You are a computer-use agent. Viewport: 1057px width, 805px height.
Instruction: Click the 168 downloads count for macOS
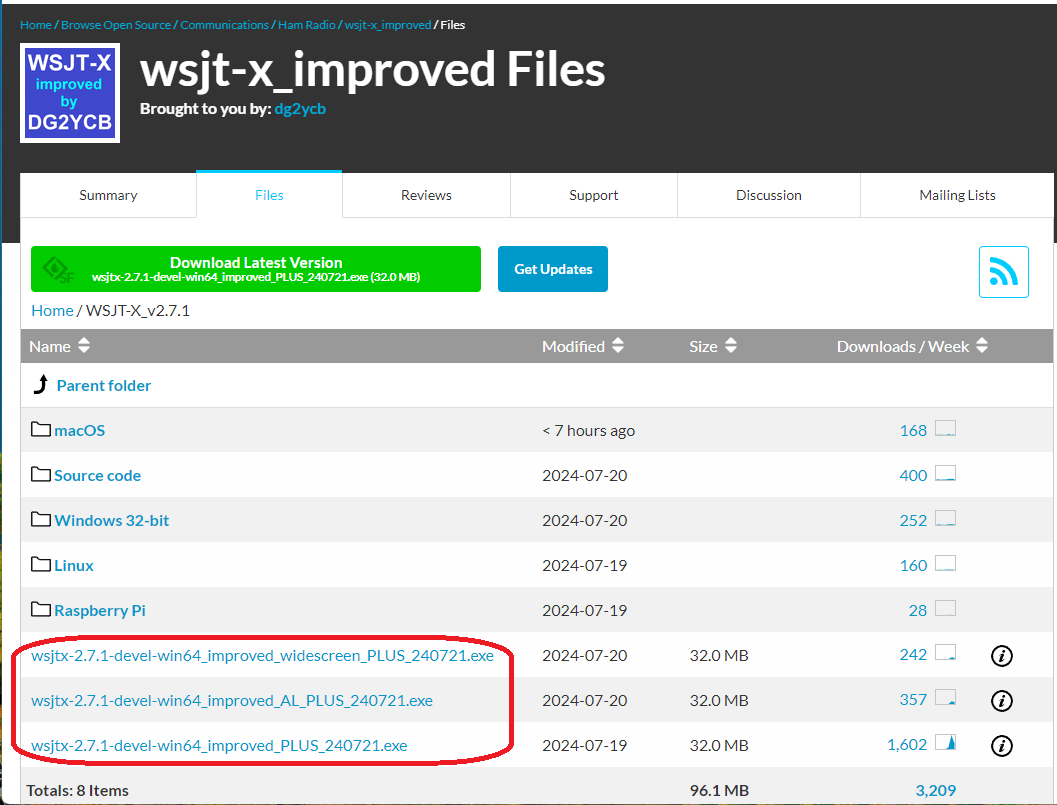(x=913, y=430)
